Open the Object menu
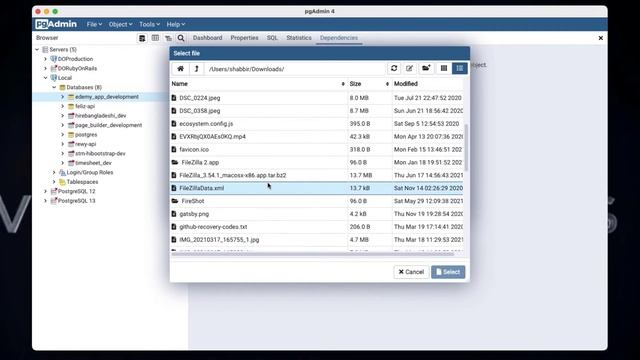Viewport: 640px width, 360px height. (120, 24)
